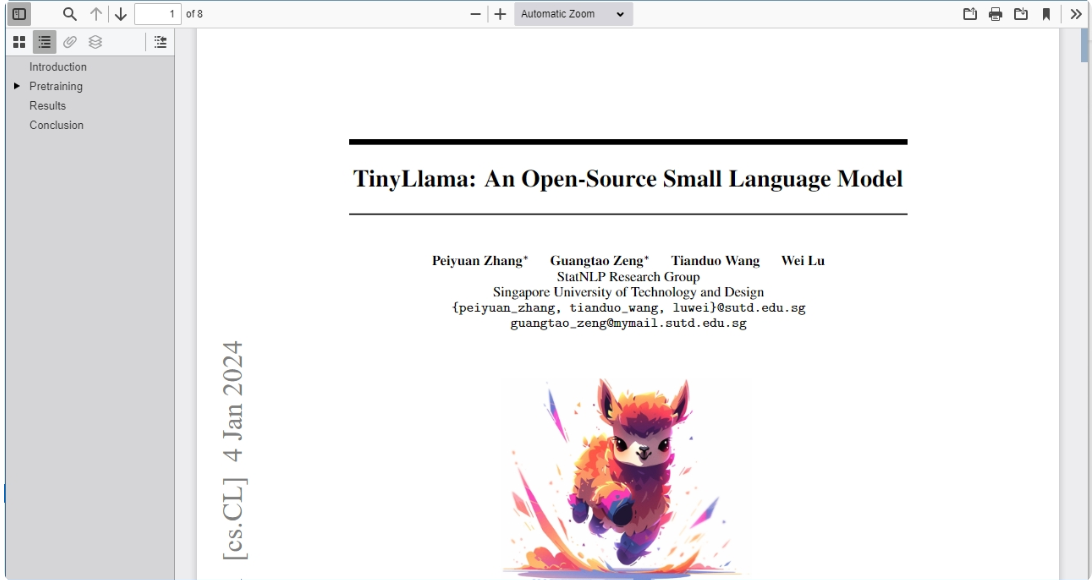Image resolution: width=1092 pixels, height=580 pixels.
Task: Open the Conclusion outline entry
Action: (x=56, y=125)
